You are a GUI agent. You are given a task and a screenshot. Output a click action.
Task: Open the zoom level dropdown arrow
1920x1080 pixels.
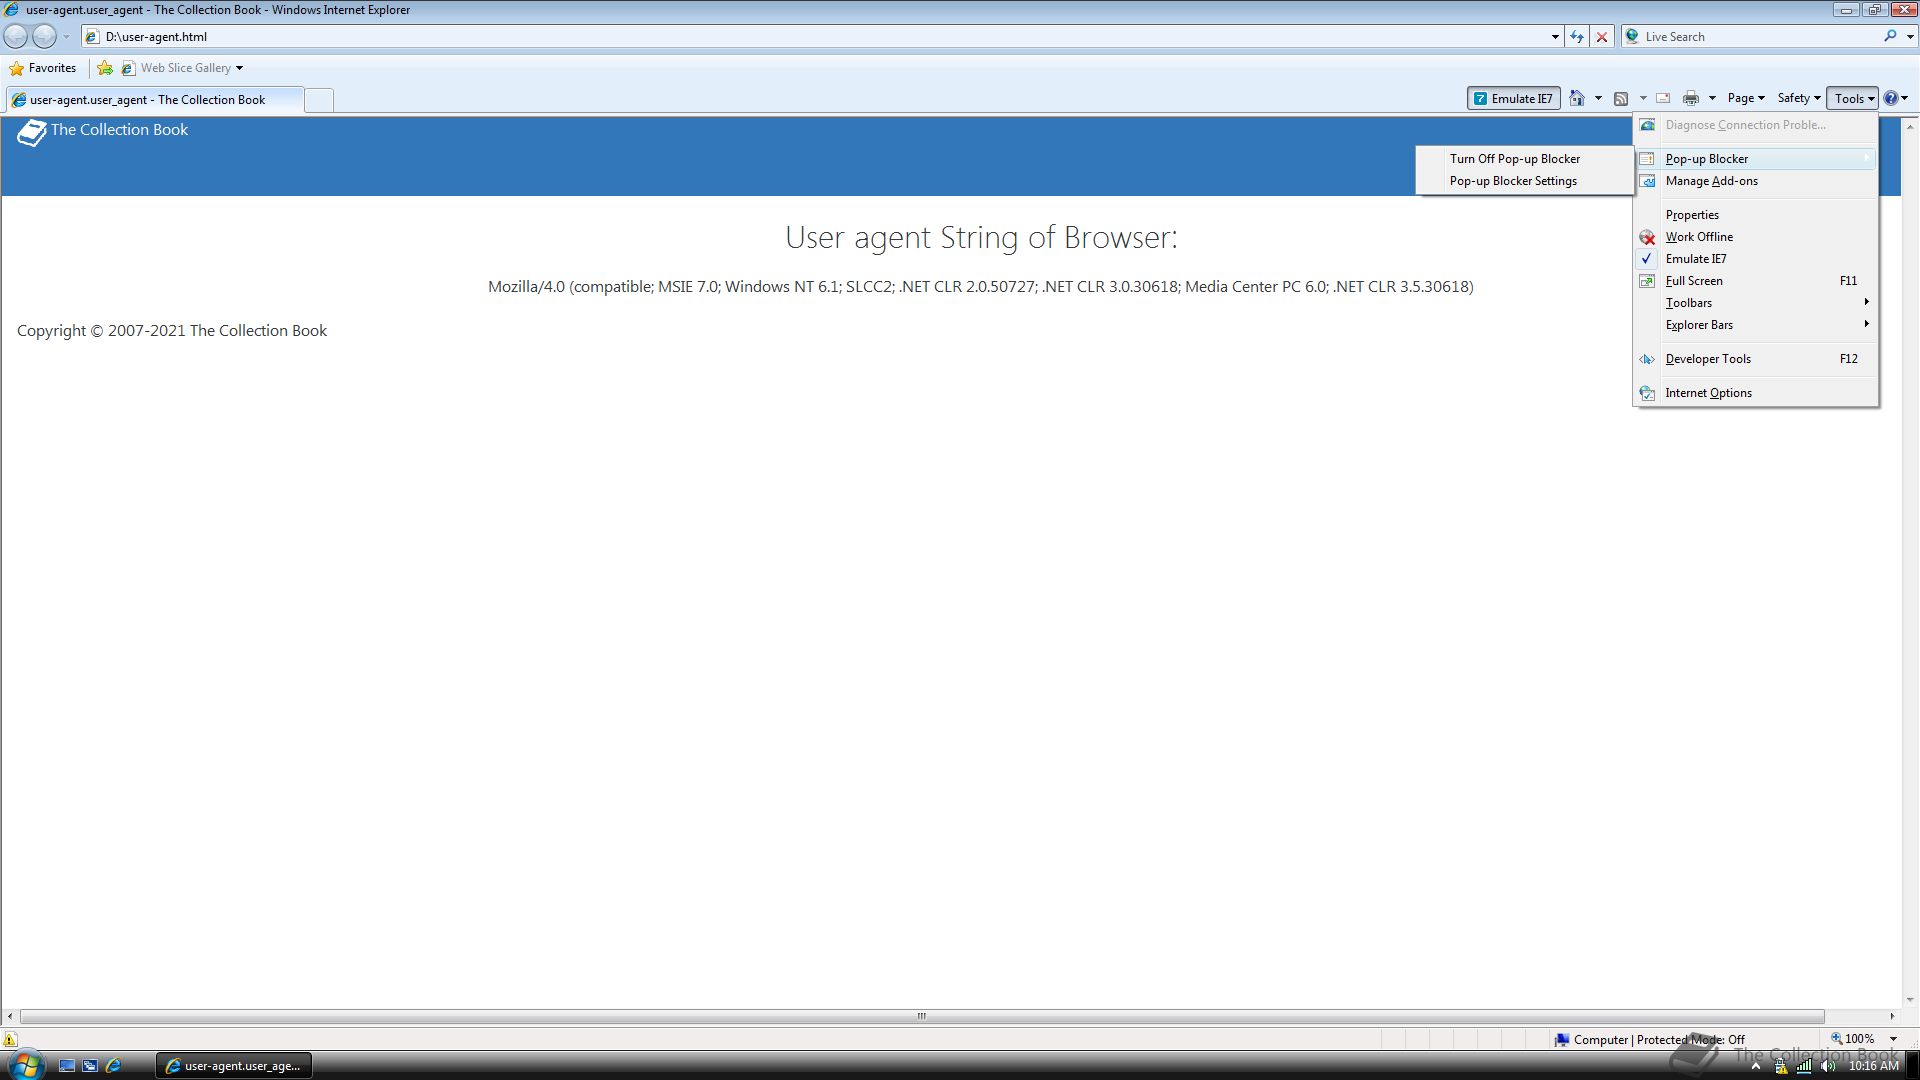click(1893, 1039)
